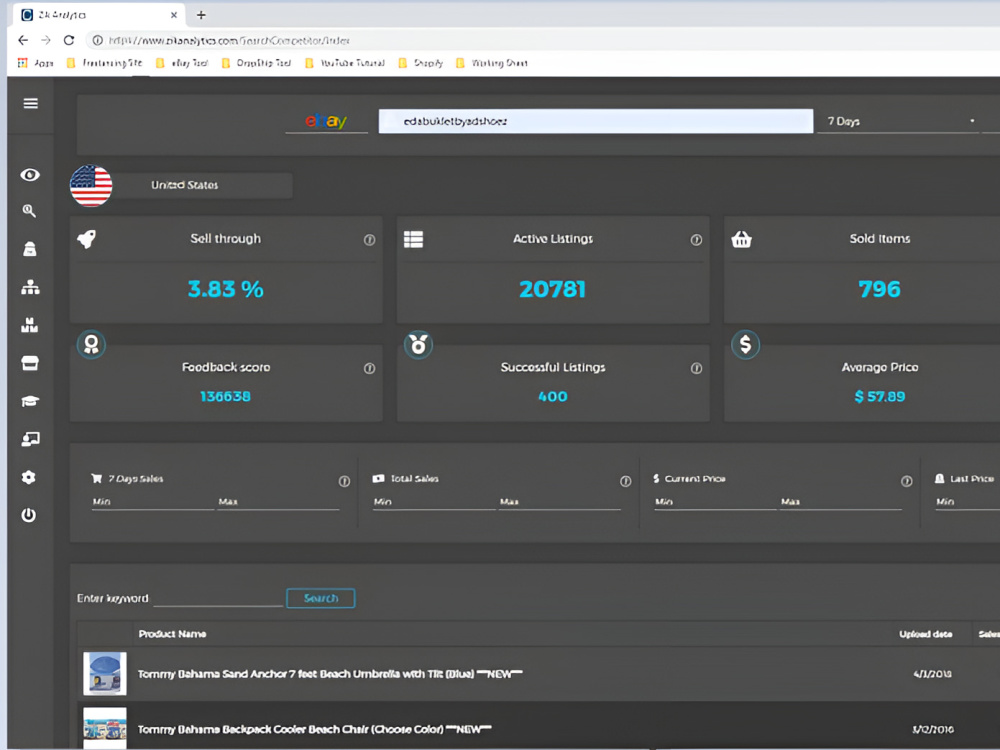This screenshot has width=1000, height=750.
Task: Click the competitor name search field
Action: coord(596,121)
